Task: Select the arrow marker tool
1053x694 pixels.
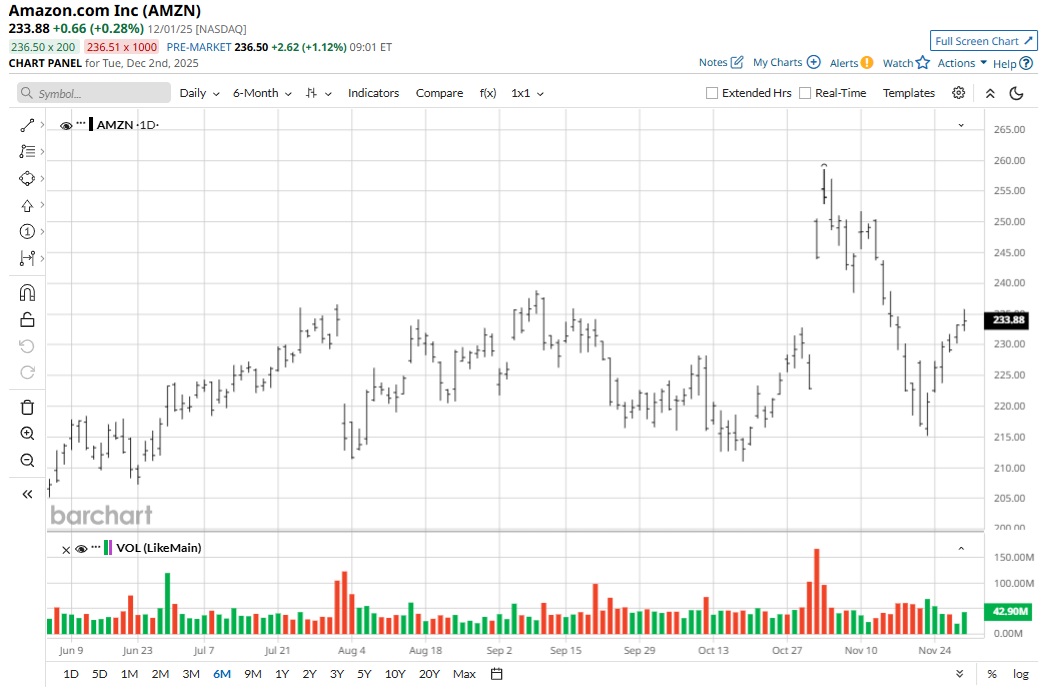Action: click(x=27, y=206)
